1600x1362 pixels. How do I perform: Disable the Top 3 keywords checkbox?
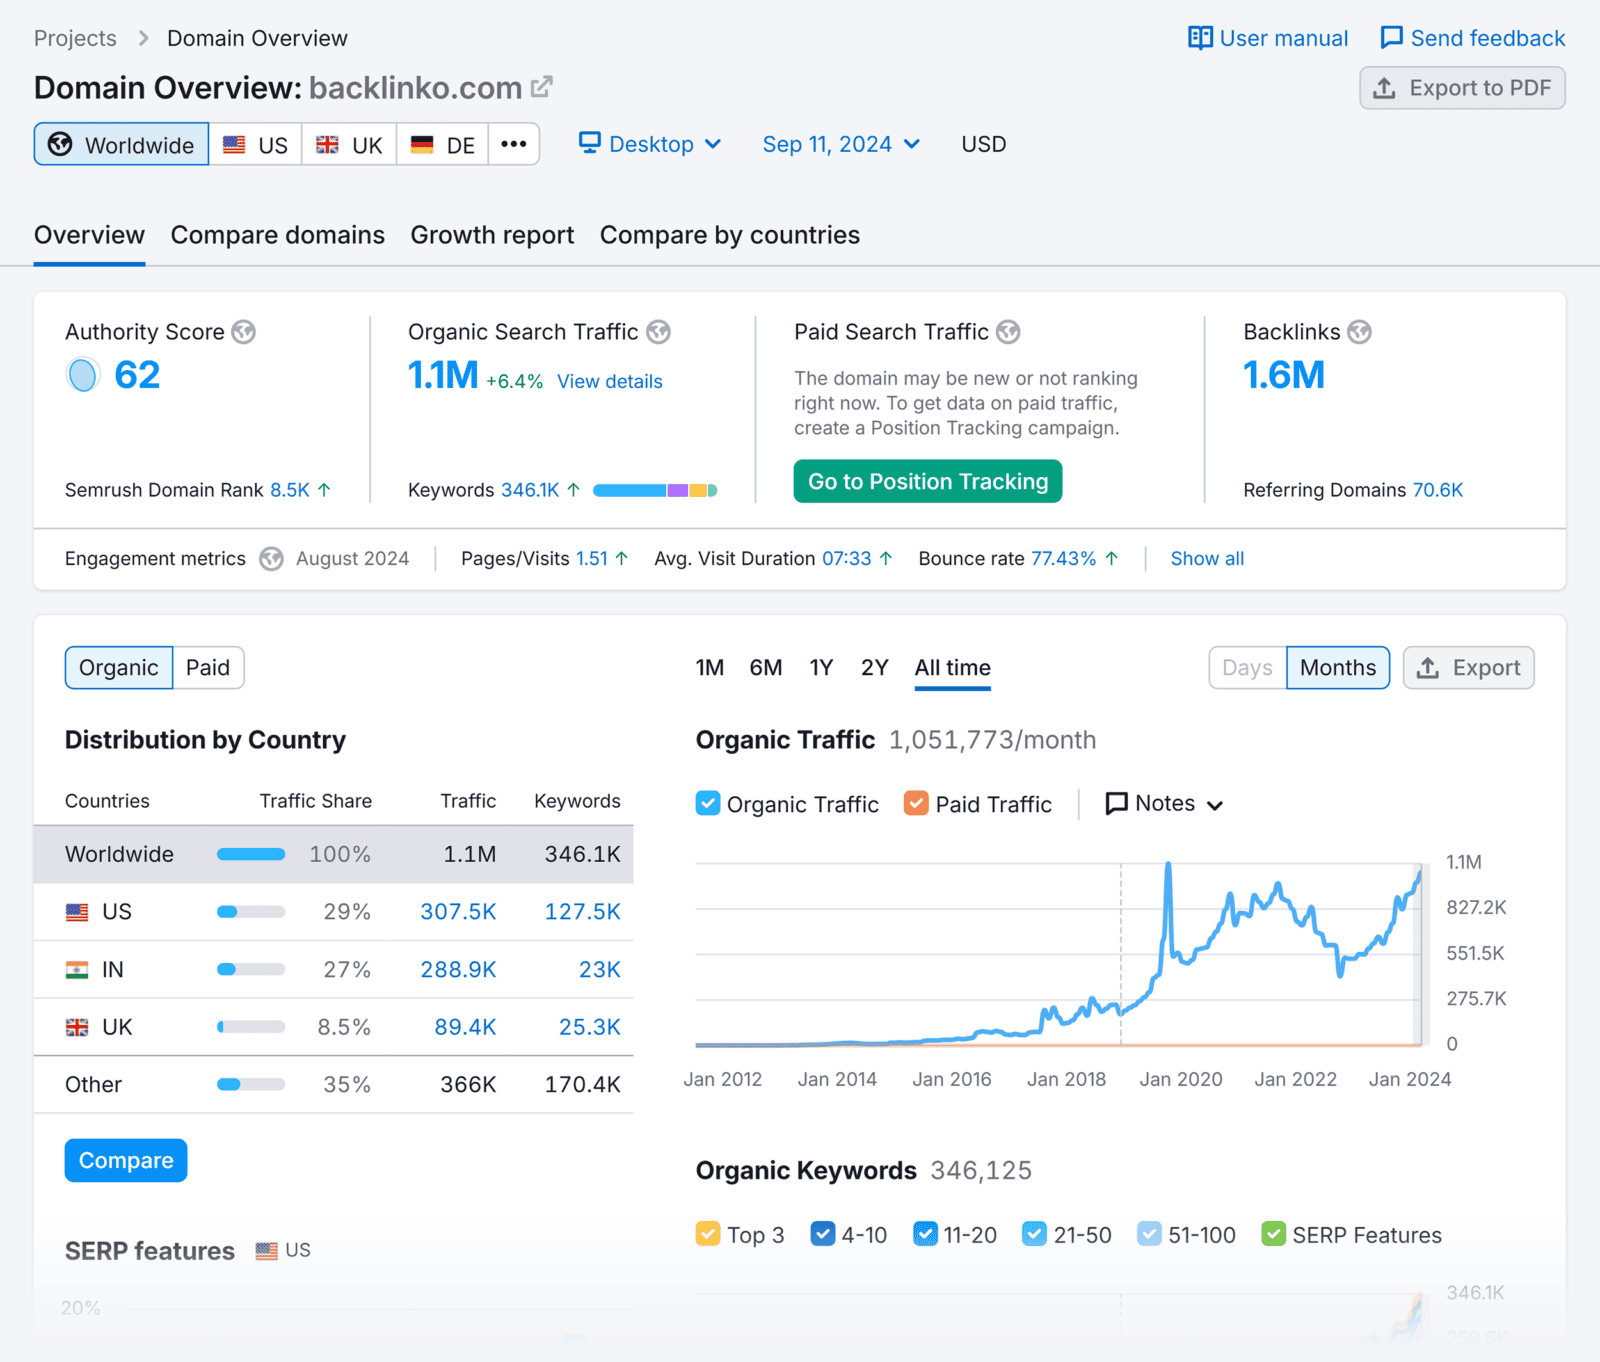point(709,1234)
